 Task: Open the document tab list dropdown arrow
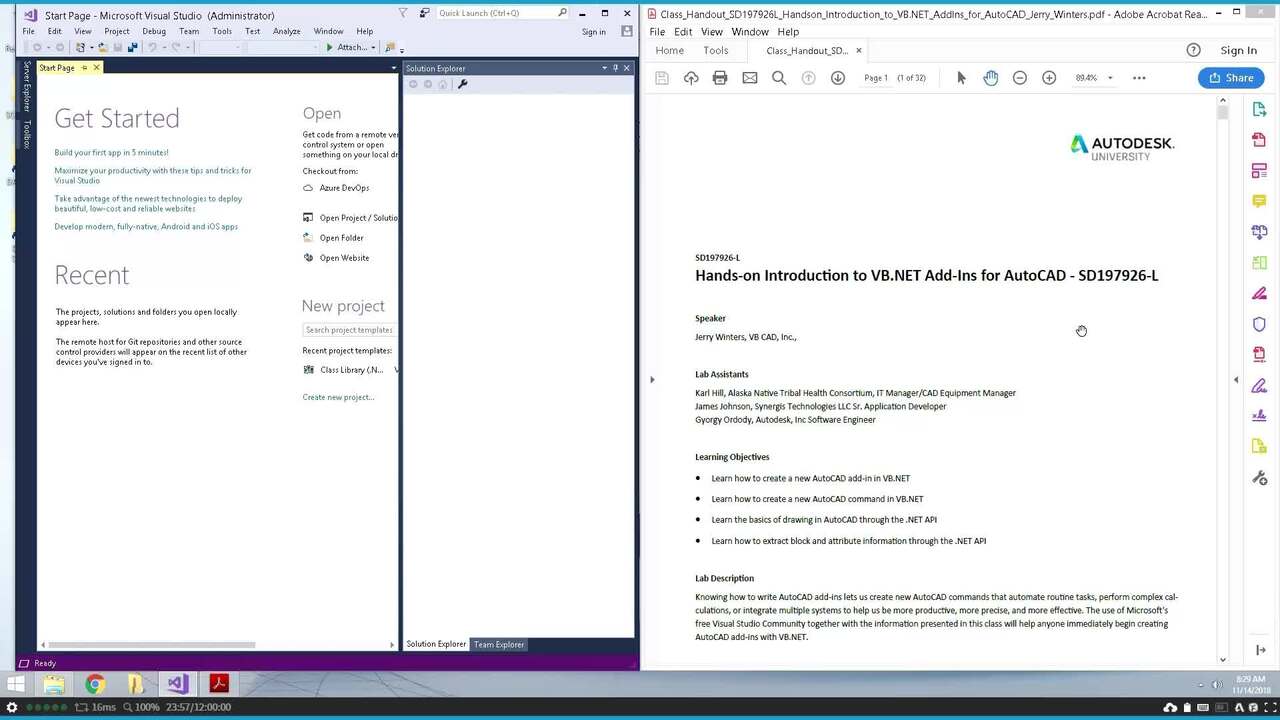click(x=394, y=68)
